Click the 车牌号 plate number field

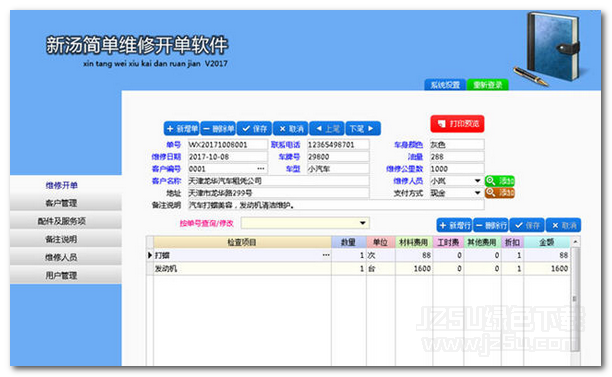[338, 156]
